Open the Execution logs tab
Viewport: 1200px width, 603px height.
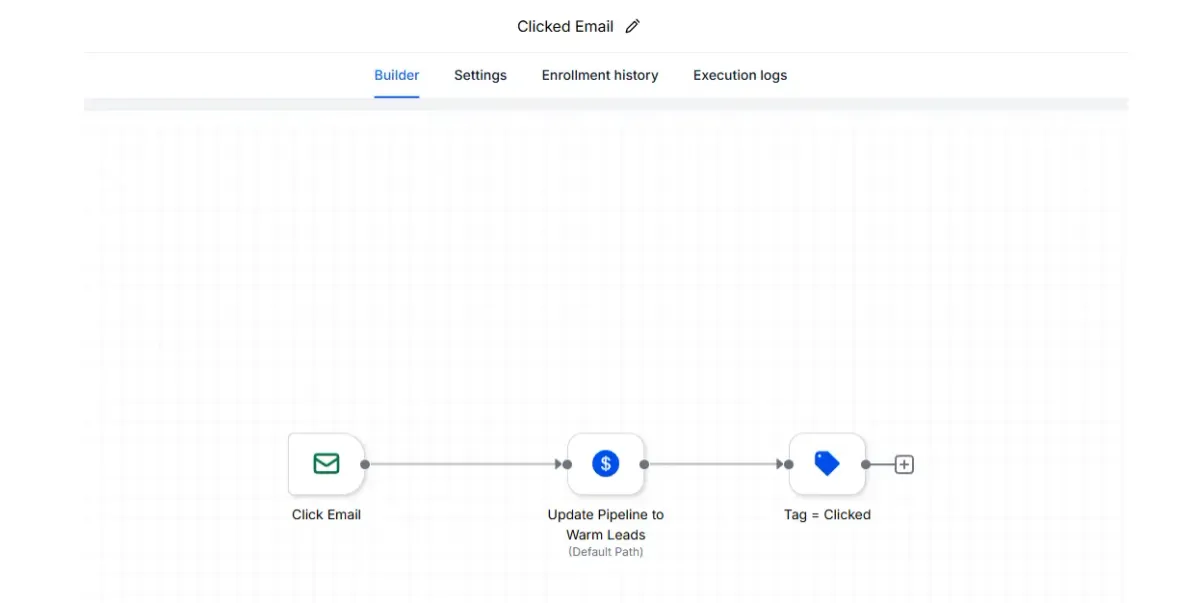(740, 75)
